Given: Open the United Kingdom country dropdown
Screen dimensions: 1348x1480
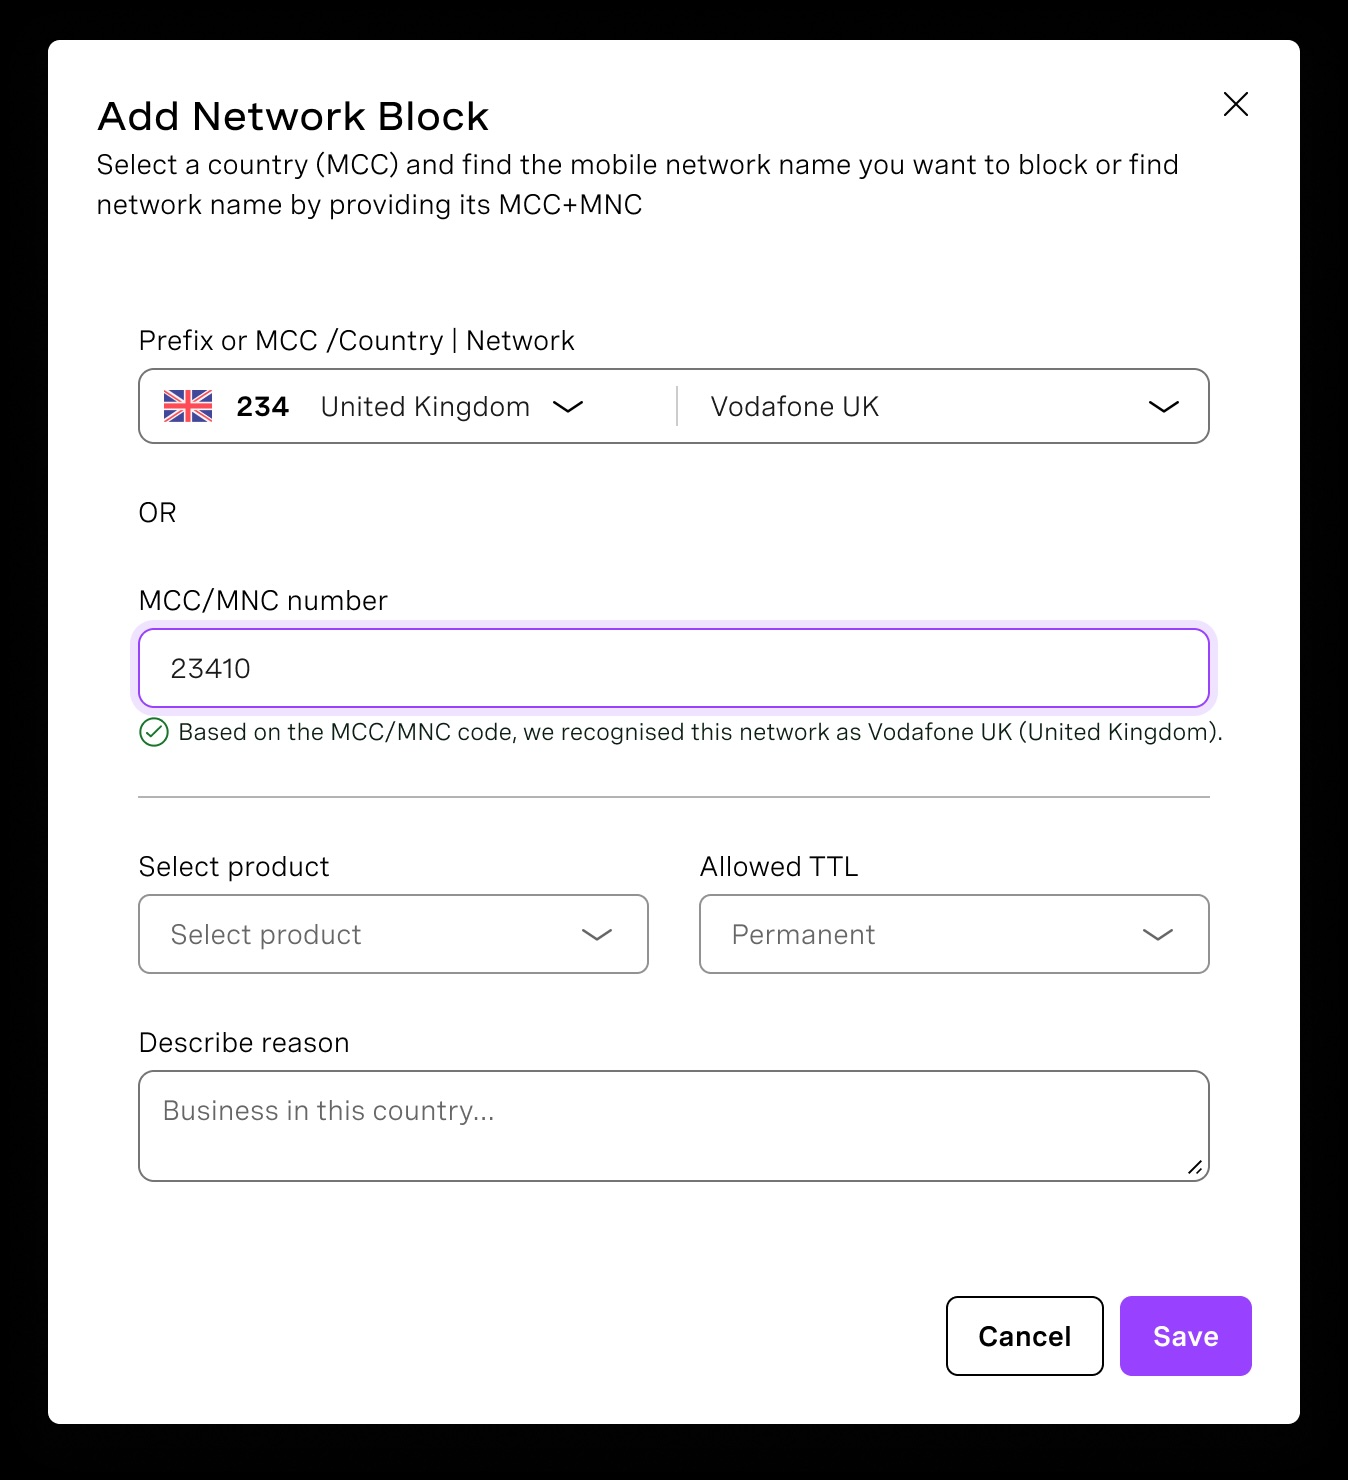Looking at the screenshot, I should point(567,407).
